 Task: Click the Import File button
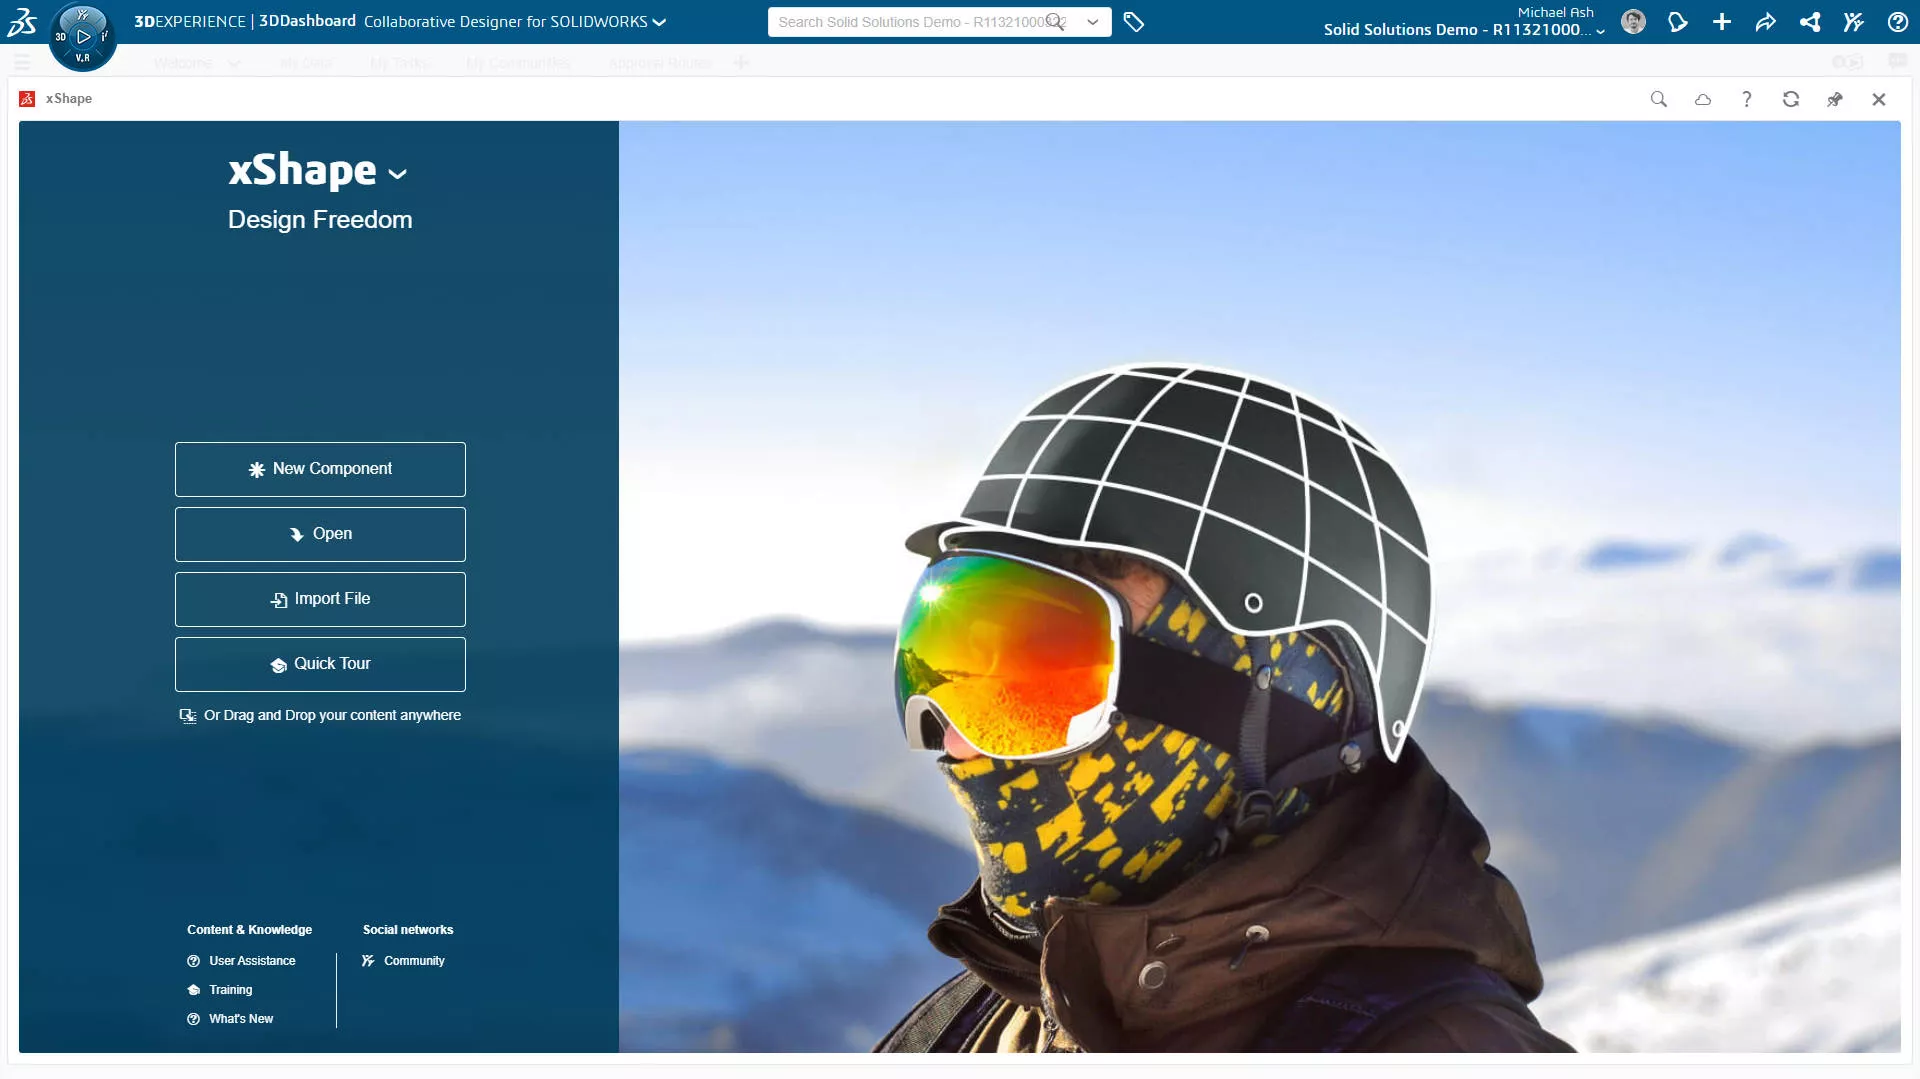(x=320, y=599)
